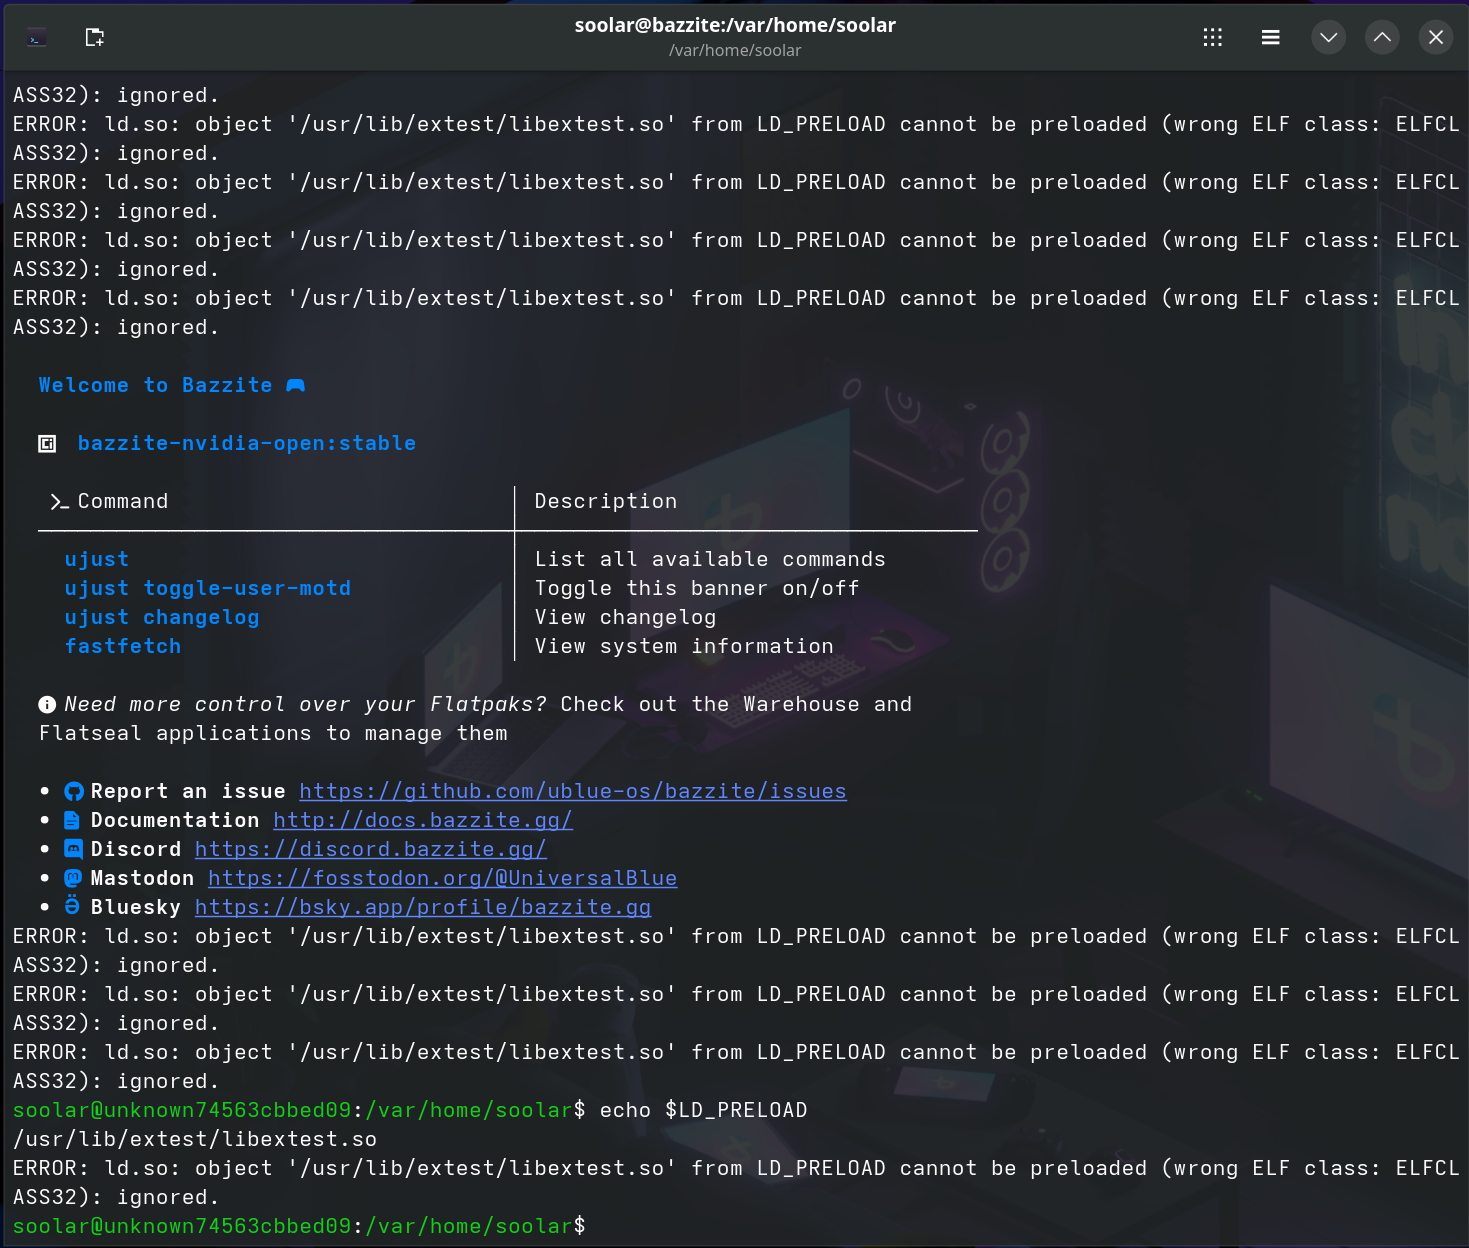Open the discord.bazzite.gg link

(371, 850)
